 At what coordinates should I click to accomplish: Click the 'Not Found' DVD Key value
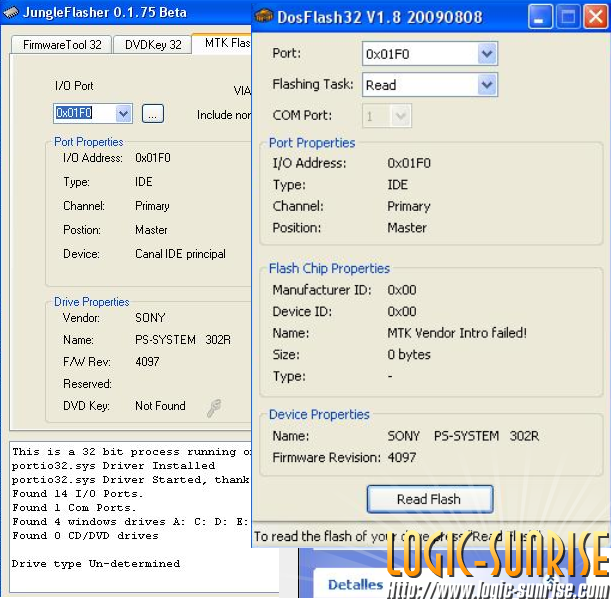pos(160,406)
